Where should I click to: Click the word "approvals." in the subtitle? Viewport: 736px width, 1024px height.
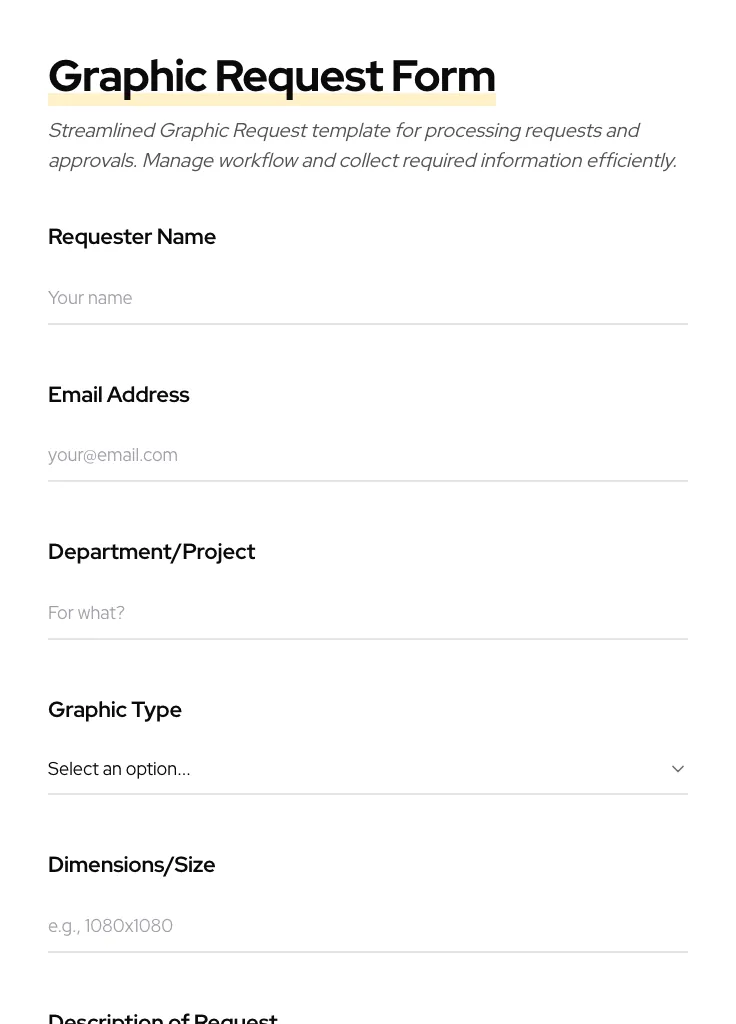click(92, 161)
